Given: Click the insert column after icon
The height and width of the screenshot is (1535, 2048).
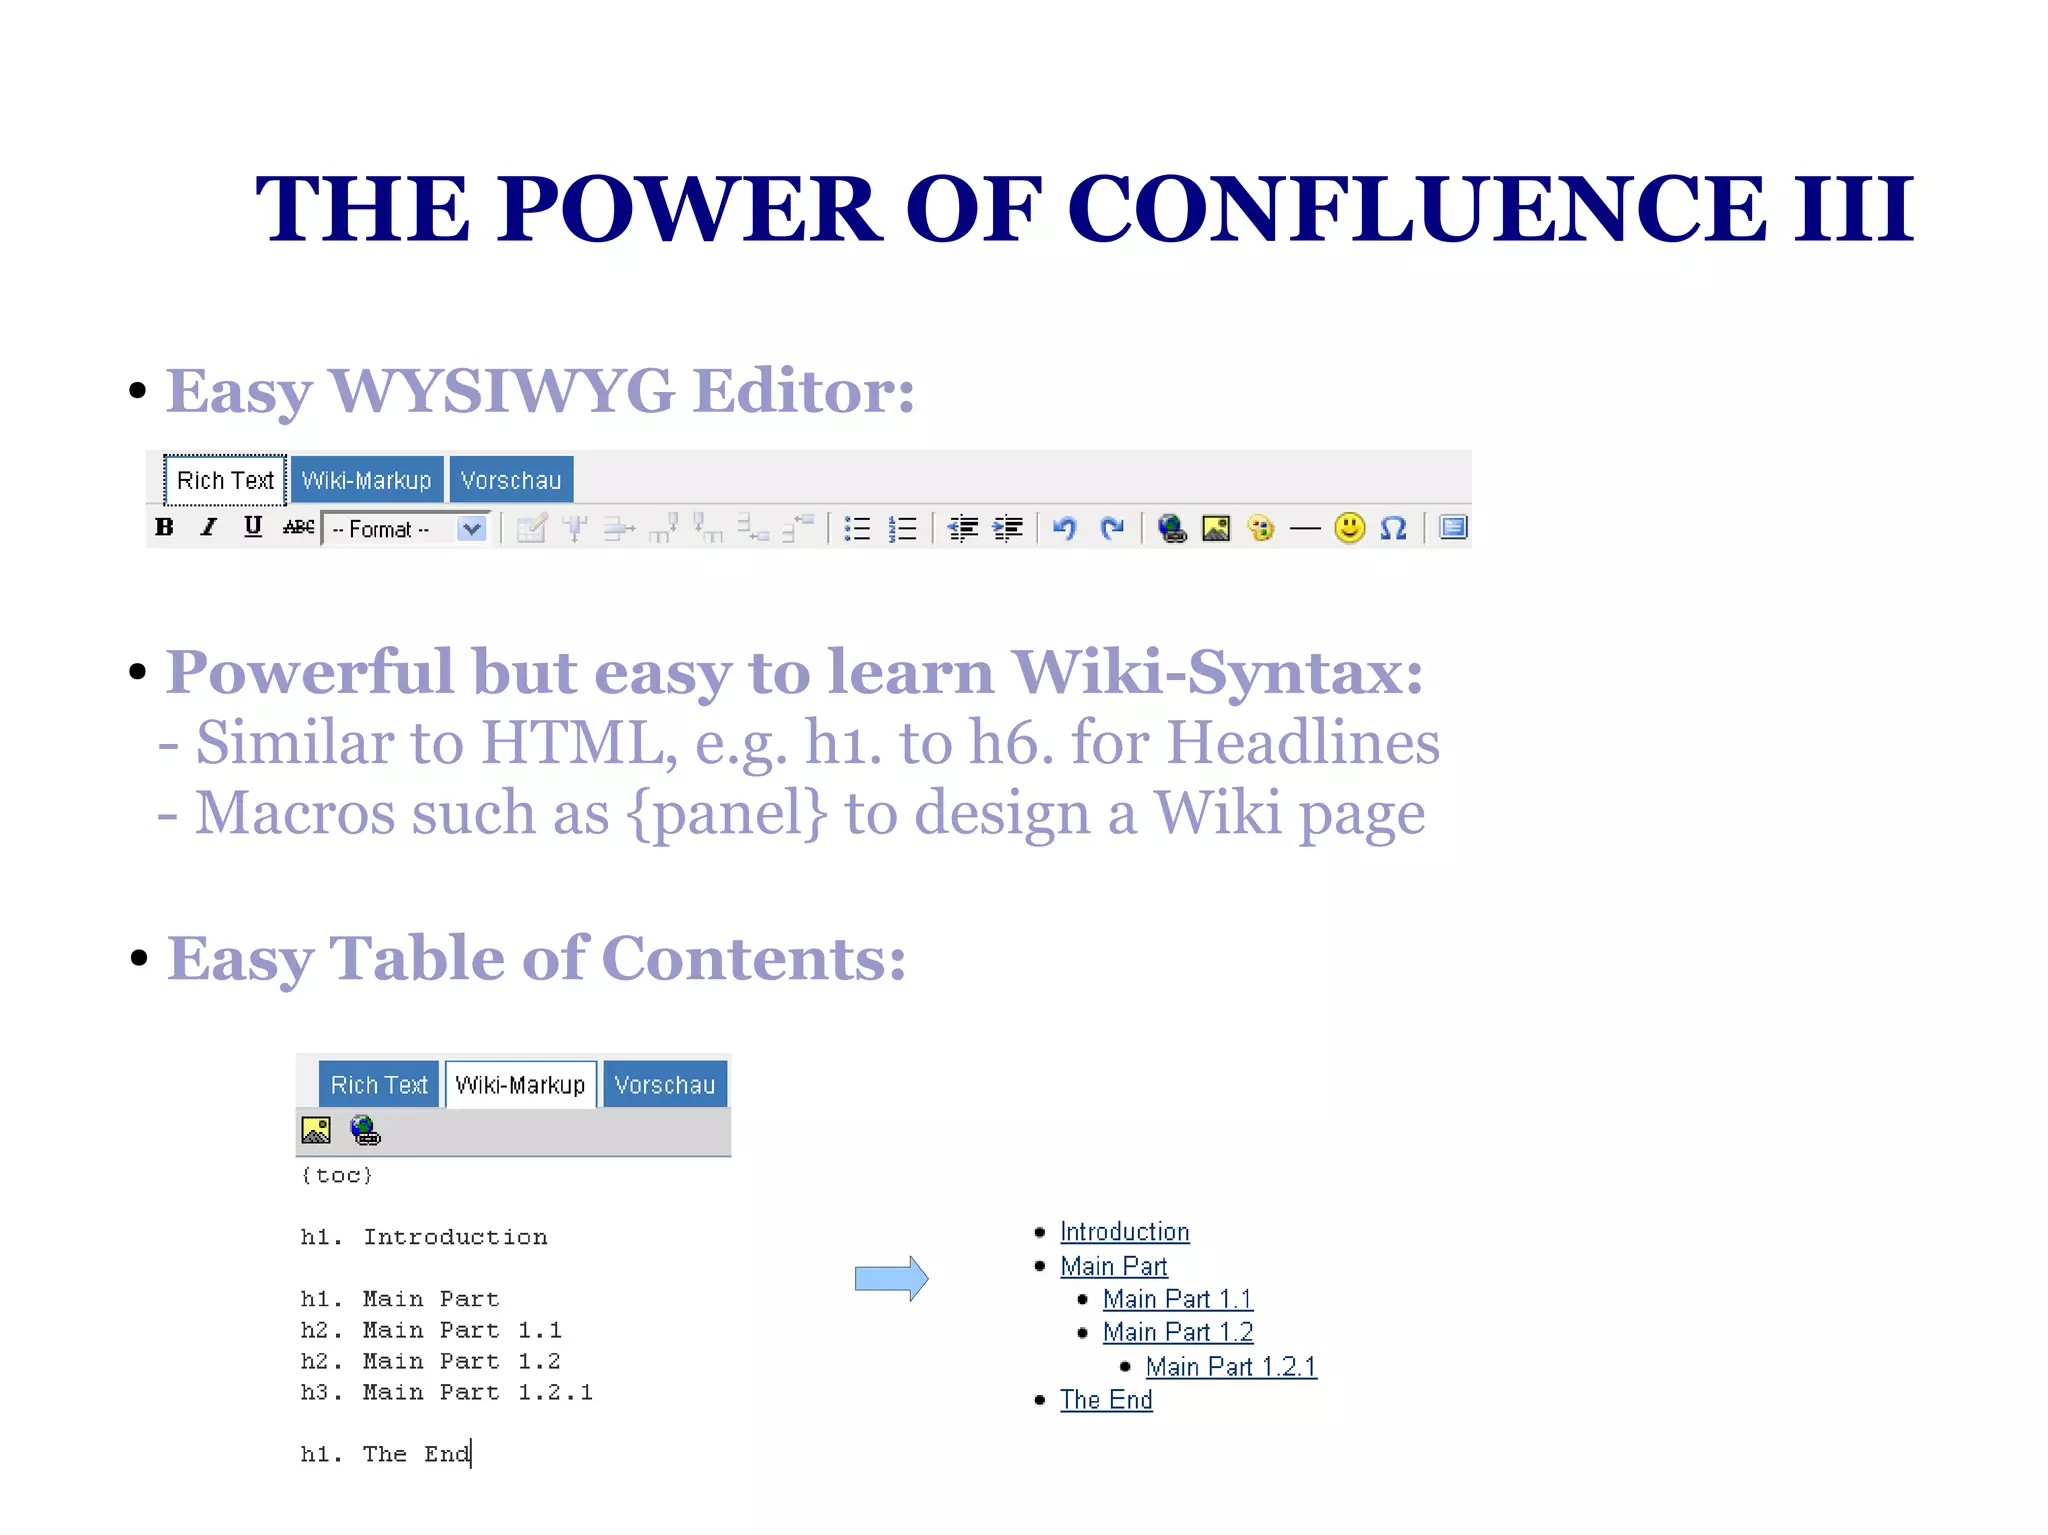Looking at the screenshot, I should 708,528.
